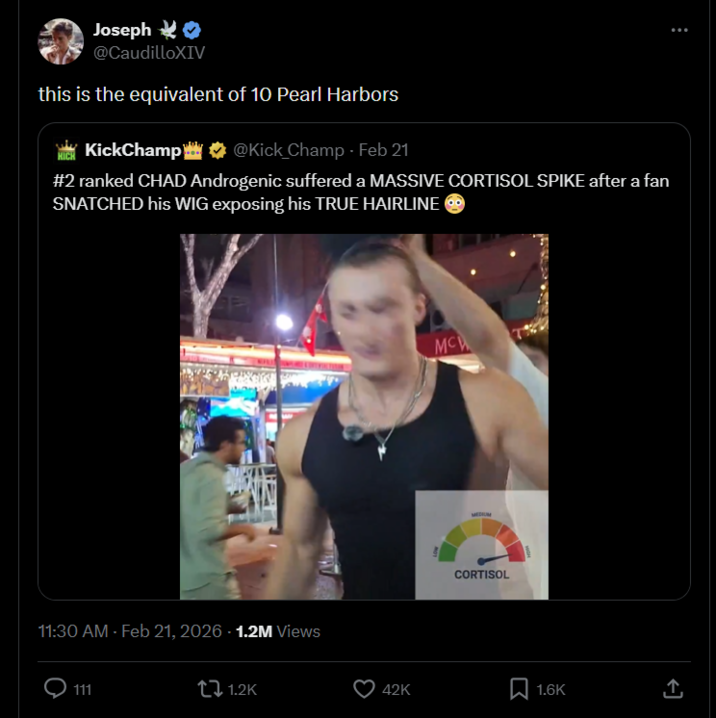716x718 pixels.
Task: Open the share icon menu
Action: 673,688
